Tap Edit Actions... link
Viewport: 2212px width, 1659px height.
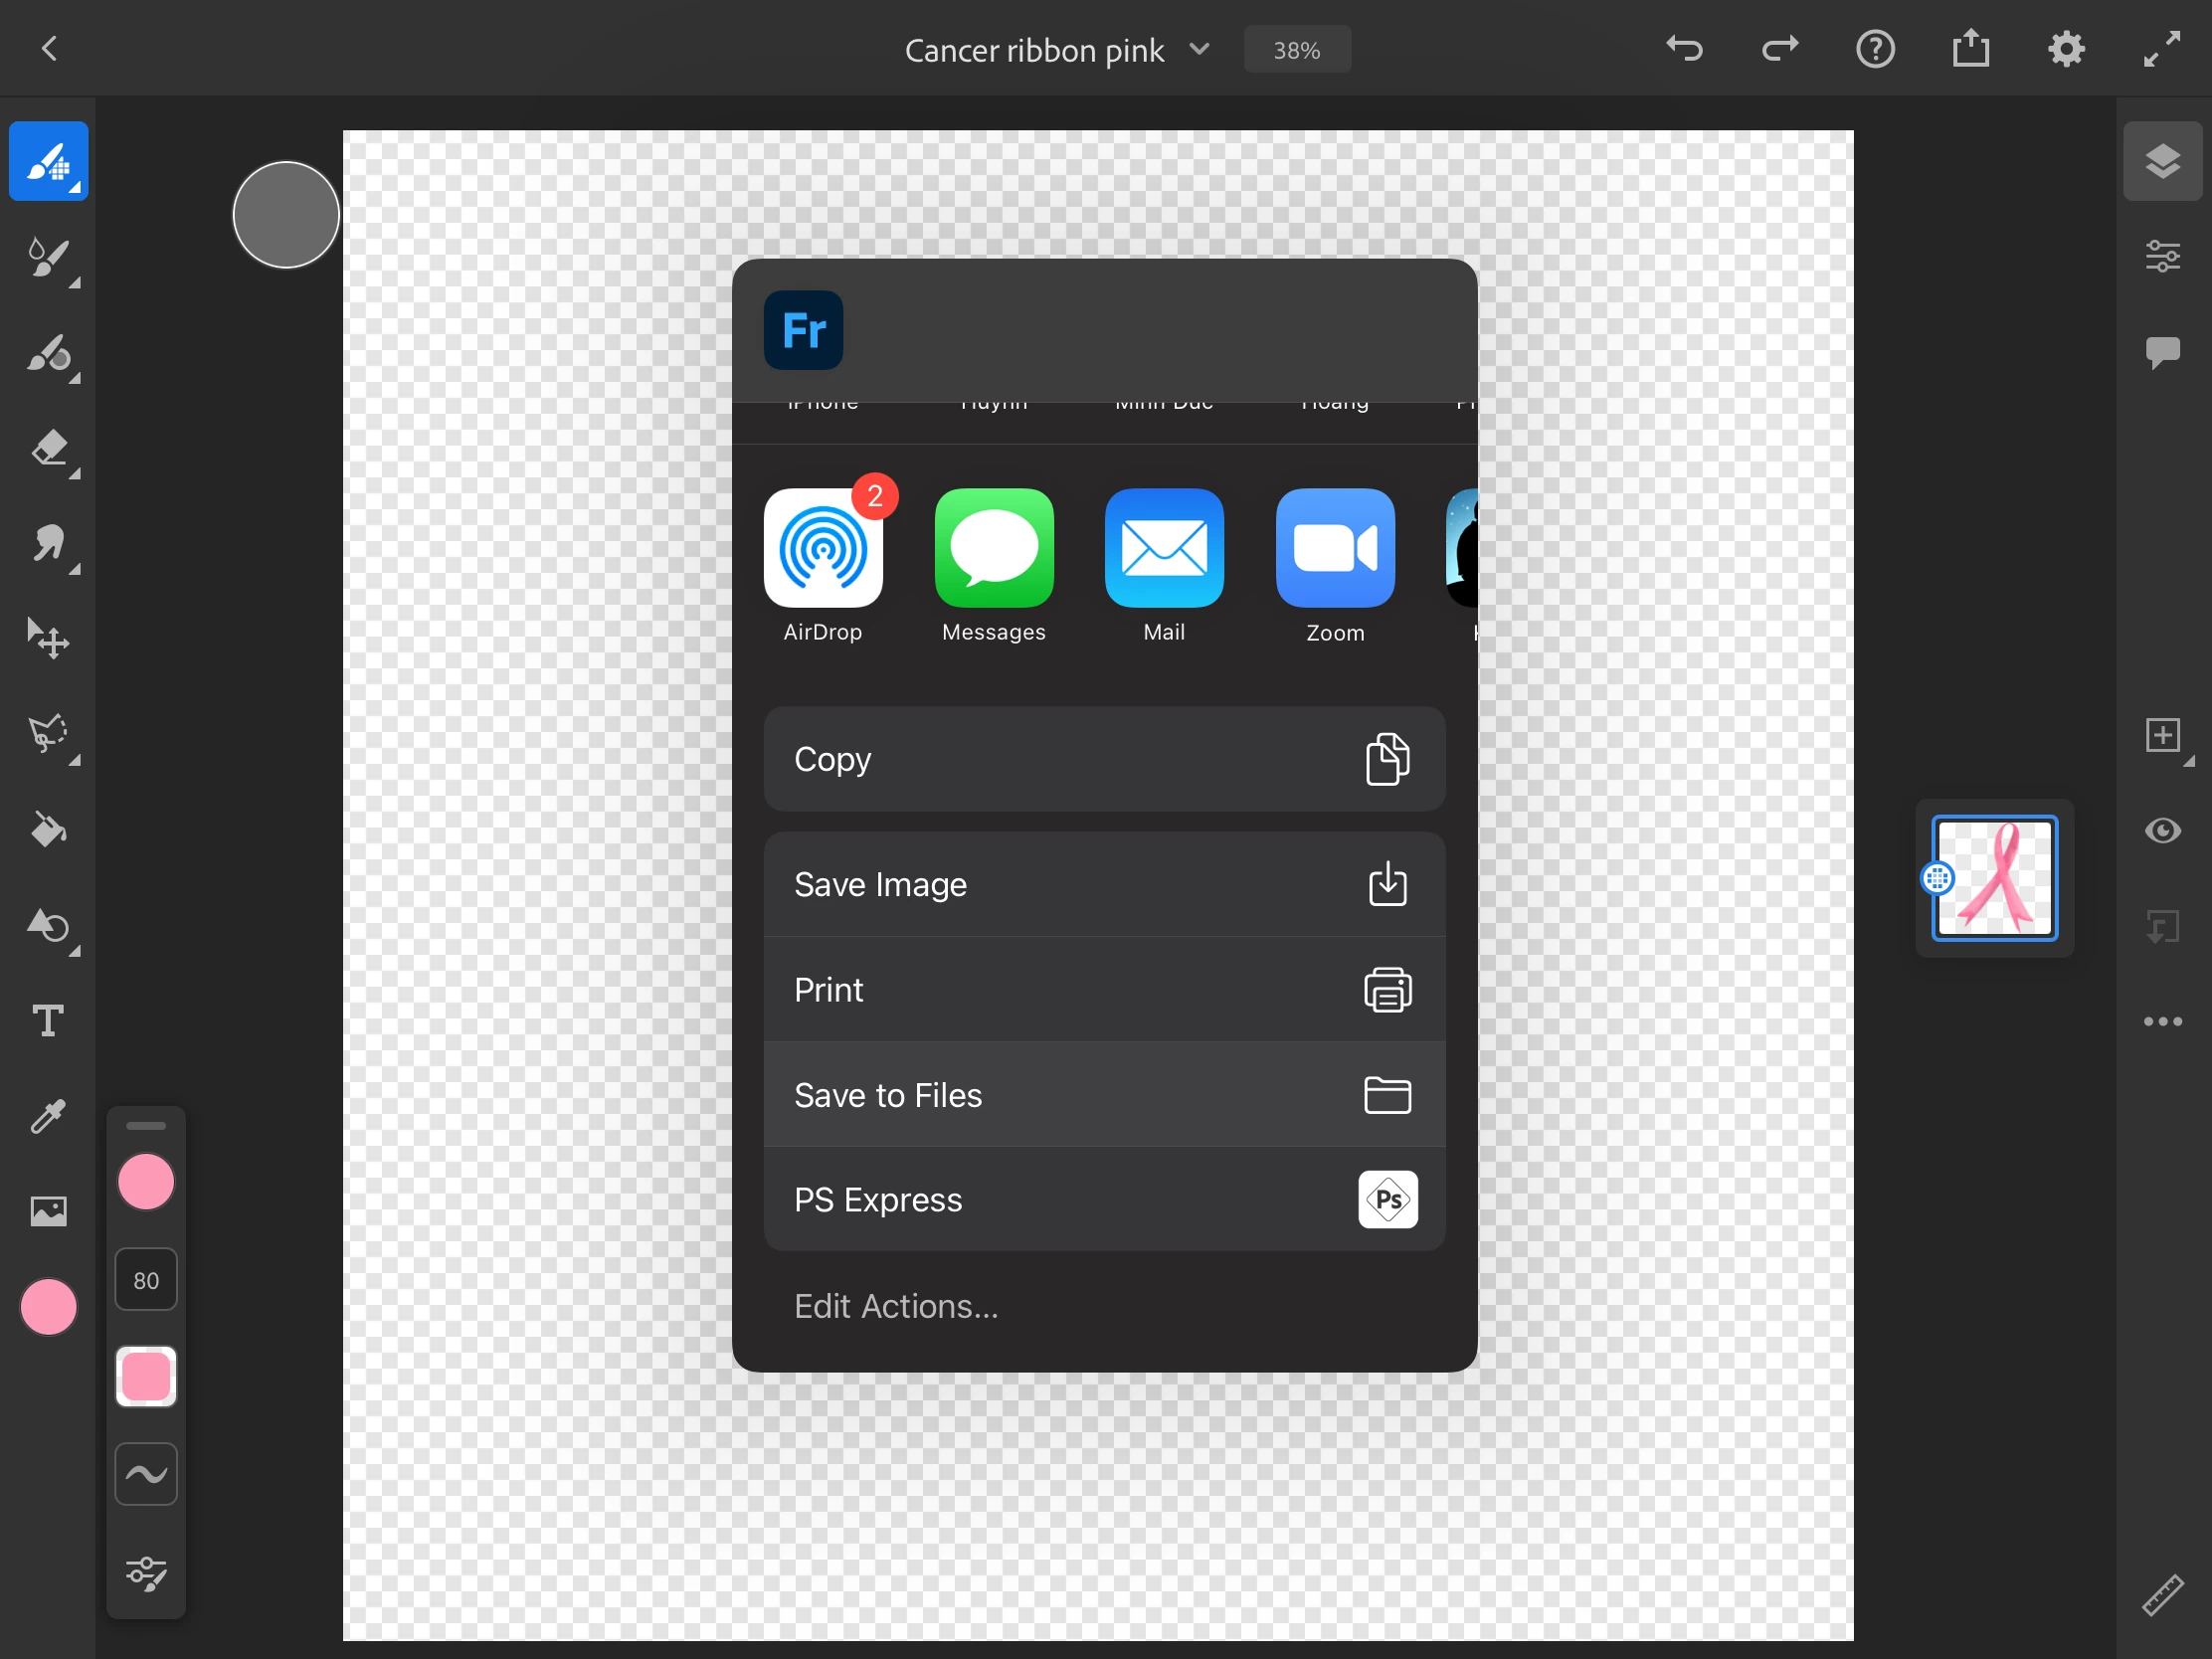[896, 1306]
